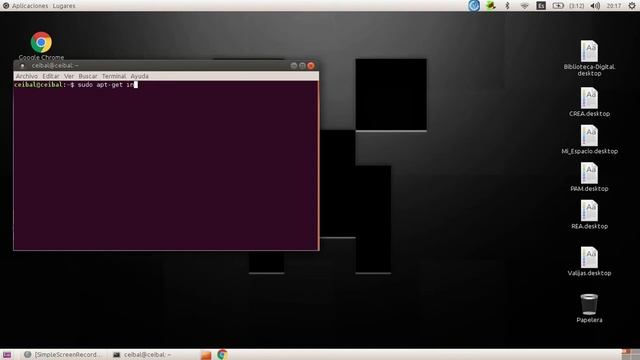Open Terminal menu in terminal window
The height and width of the screenshot is (360, 640).
coord(114,76)
